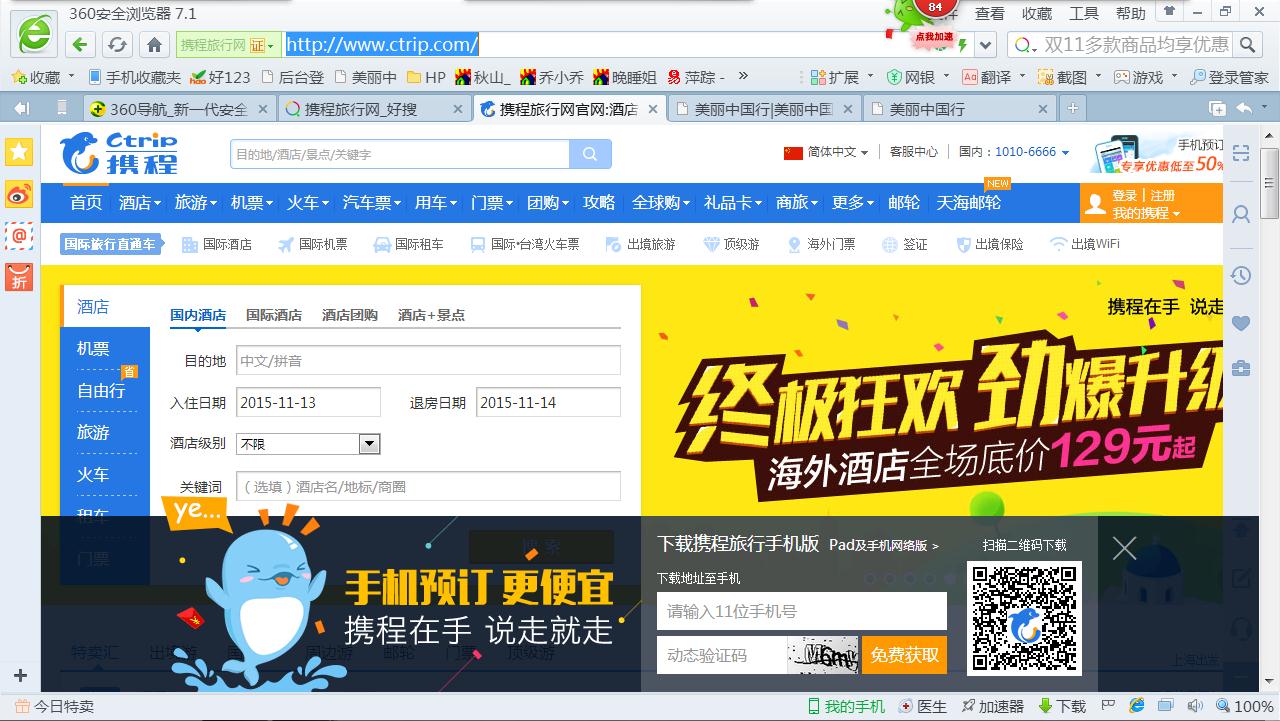This screenshot has height=721, width=1280.
Task: Open the Weibo sidebar icon
Action: [x=19, y=194]
